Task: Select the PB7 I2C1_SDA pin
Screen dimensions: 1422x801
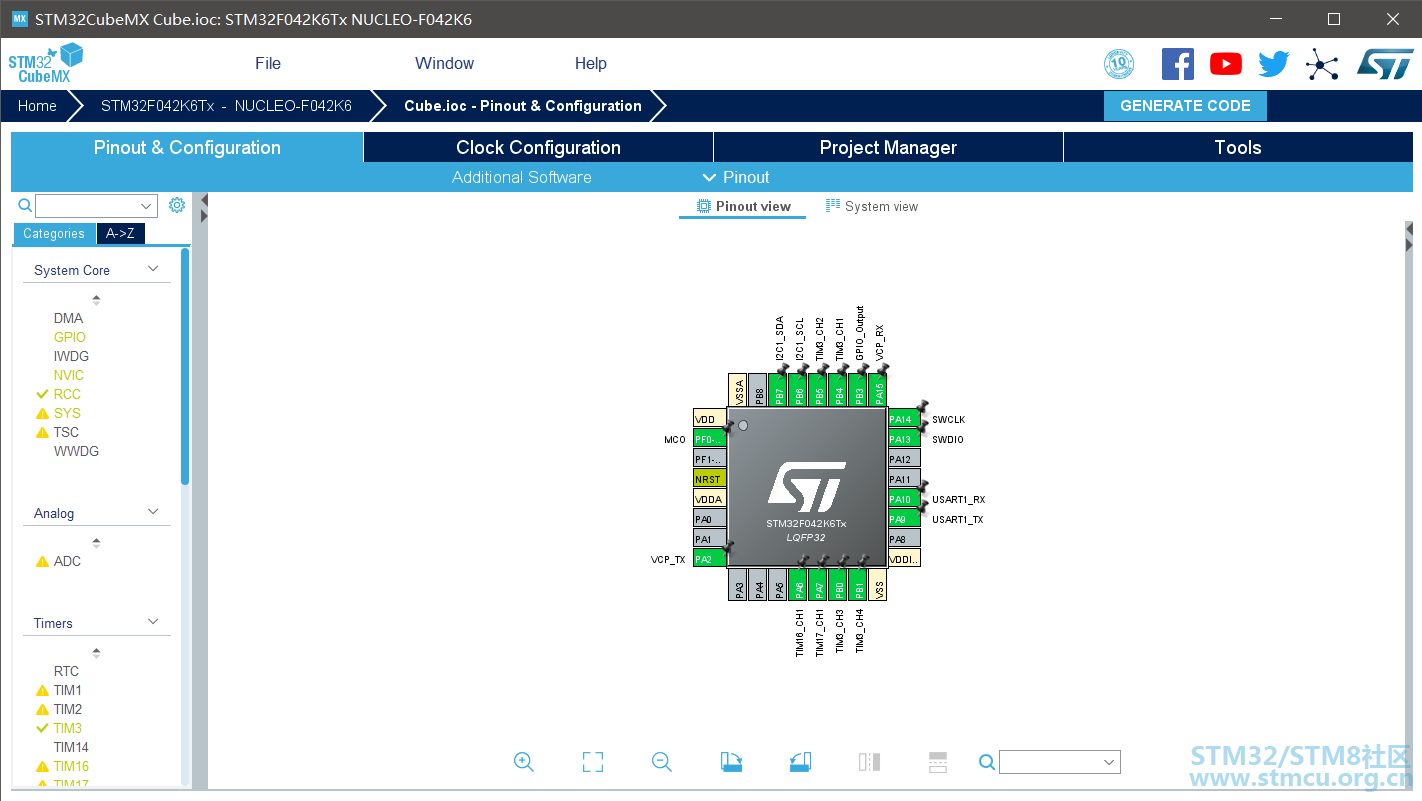Action: click(779, 390)
